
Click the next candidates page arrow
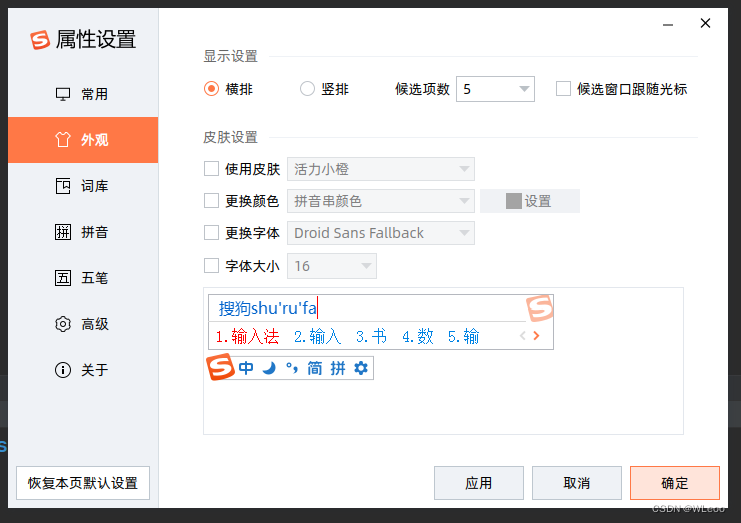click(x=536, y=335)
